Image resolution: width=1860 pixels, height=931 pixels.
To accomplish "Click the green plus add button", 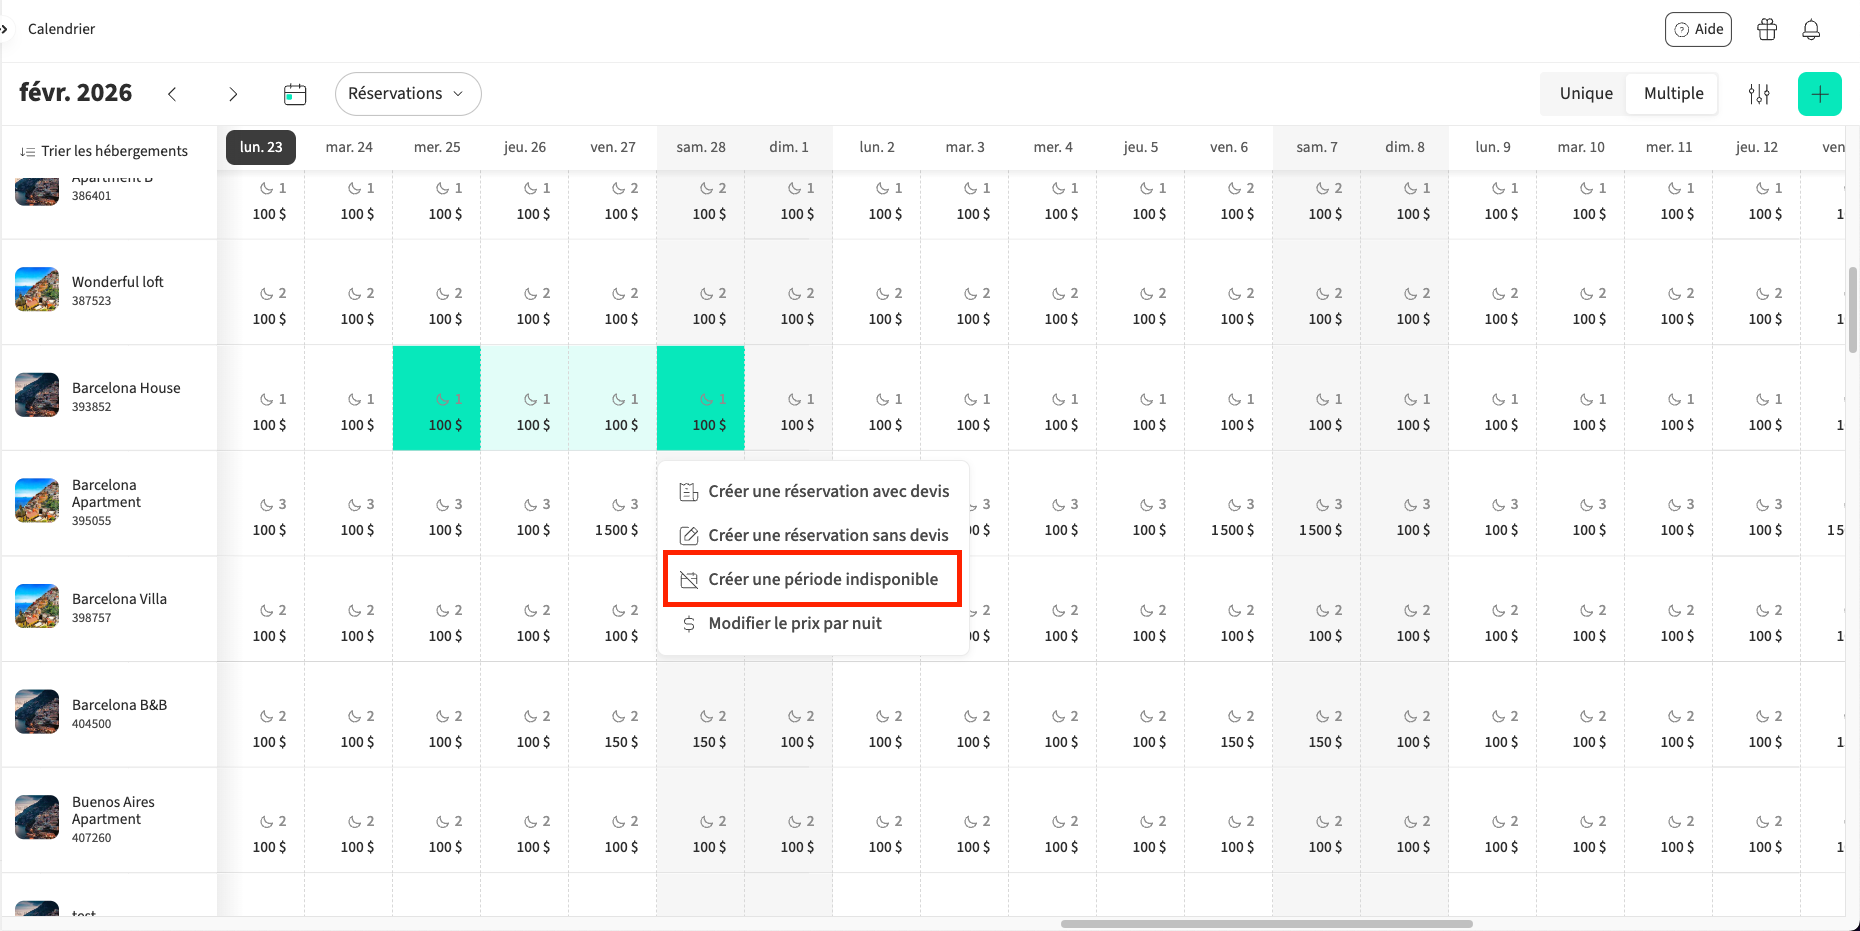I will (x=1819, y=94).
